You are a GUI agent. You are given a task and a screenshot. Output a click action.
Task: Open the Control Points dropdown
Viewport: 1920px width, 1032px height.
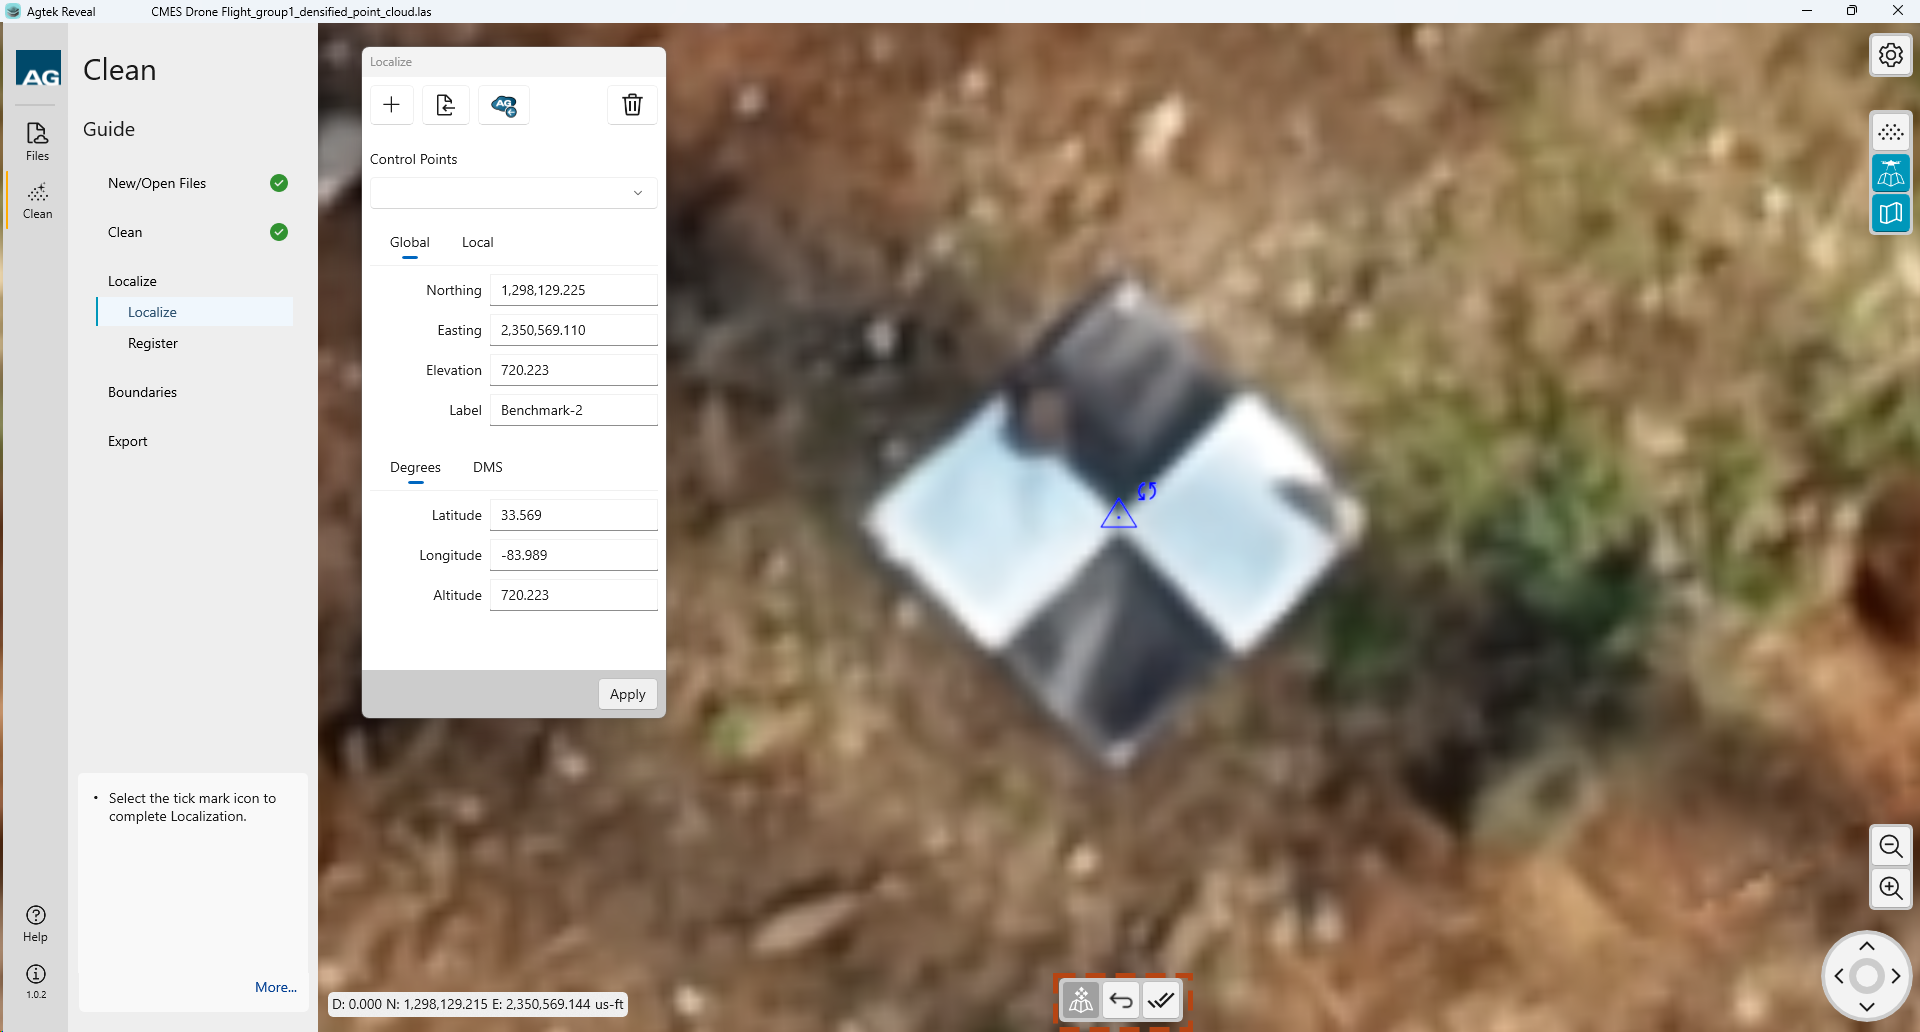[x=513, y=193]
